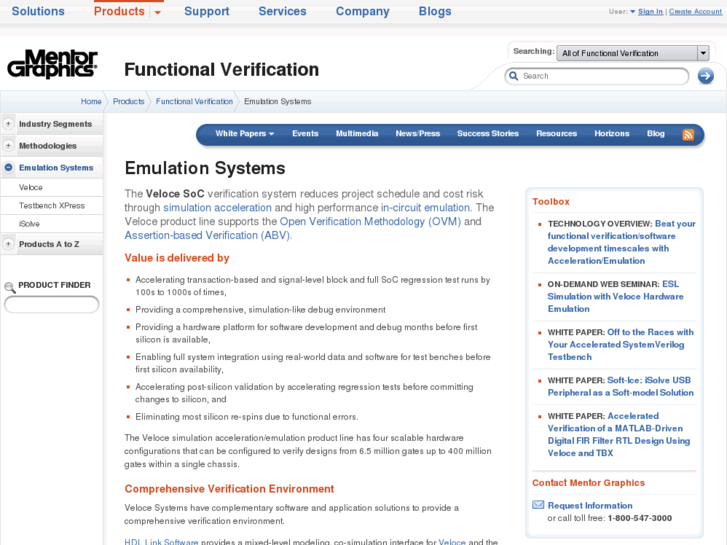Image resolution: width=727 pixels, height=545 pixels.
Task: Open the White Papers dropdown menu
Action: (x=244, y=134)
